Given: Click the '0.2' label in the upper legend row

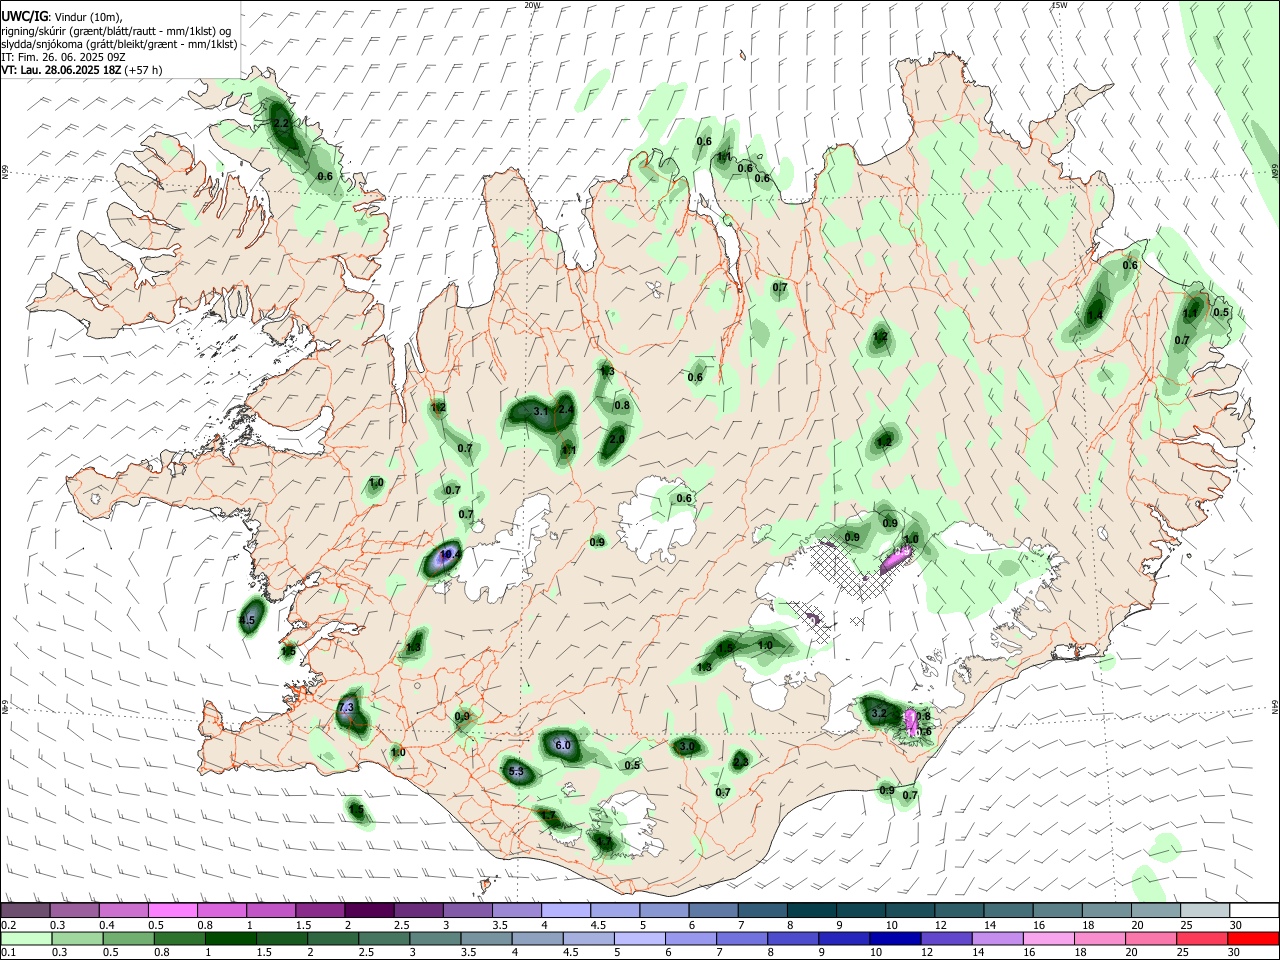Looking at the screenshot, I should [x=9, y=925].
